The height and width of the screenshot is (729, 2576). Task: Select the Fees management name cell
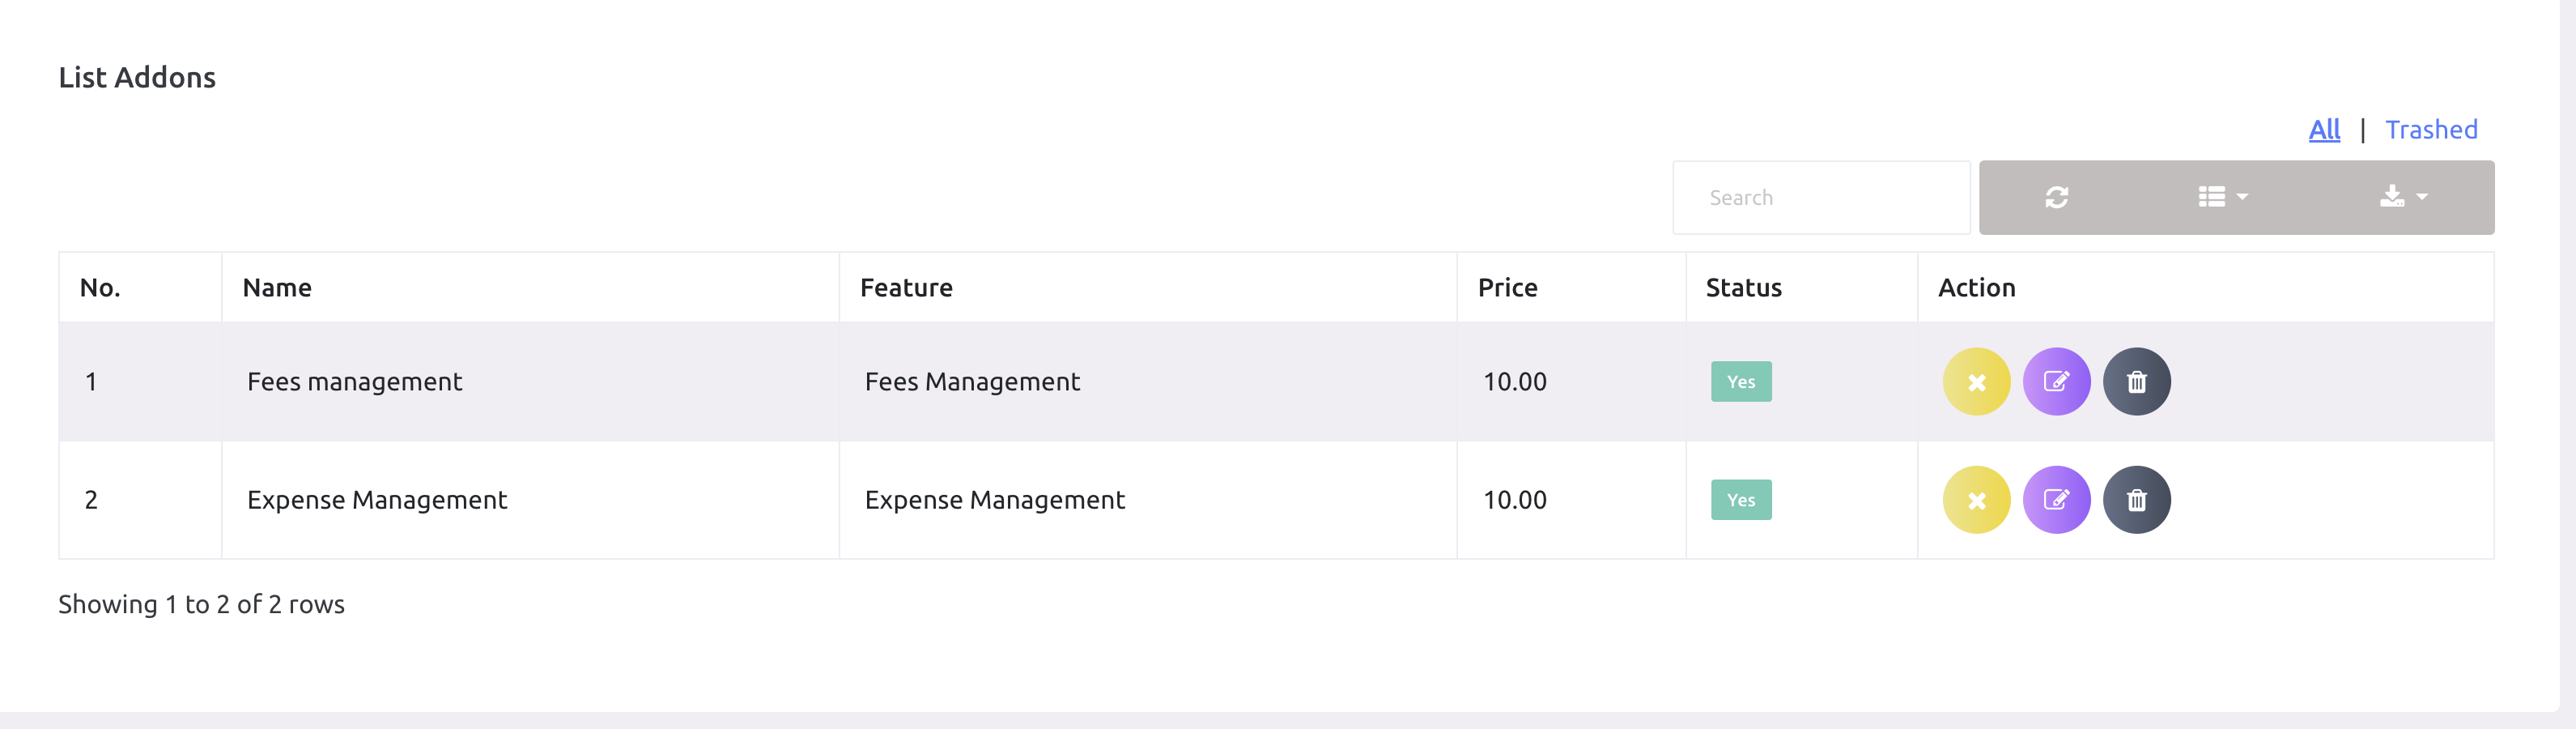click(354, 382)
